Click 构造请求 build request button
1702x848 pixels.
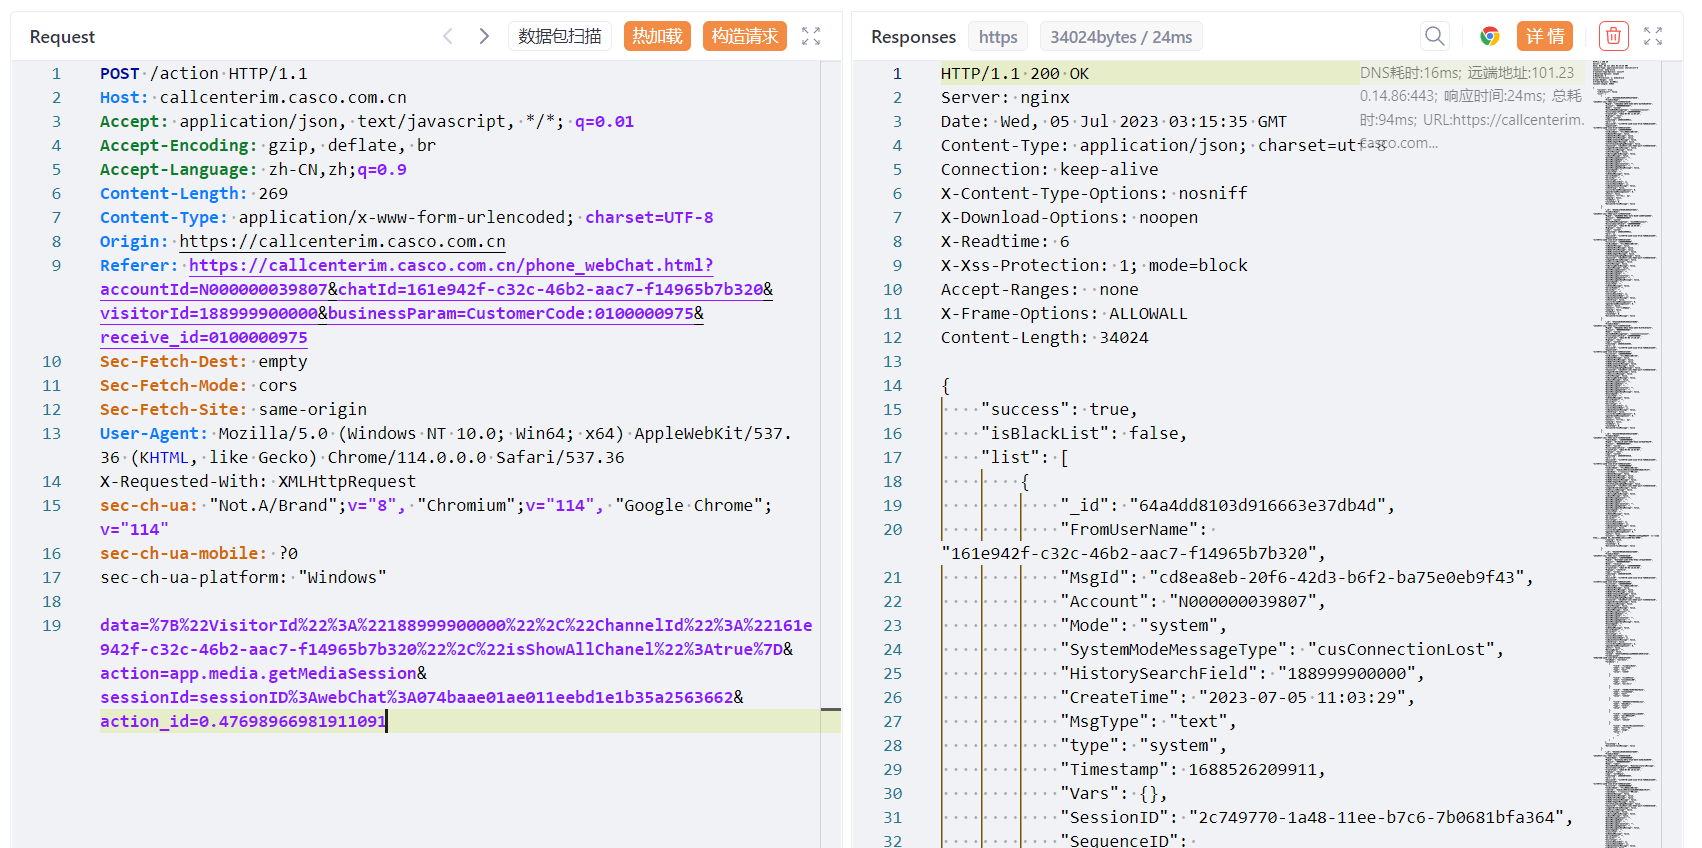[x=745, y=36]
